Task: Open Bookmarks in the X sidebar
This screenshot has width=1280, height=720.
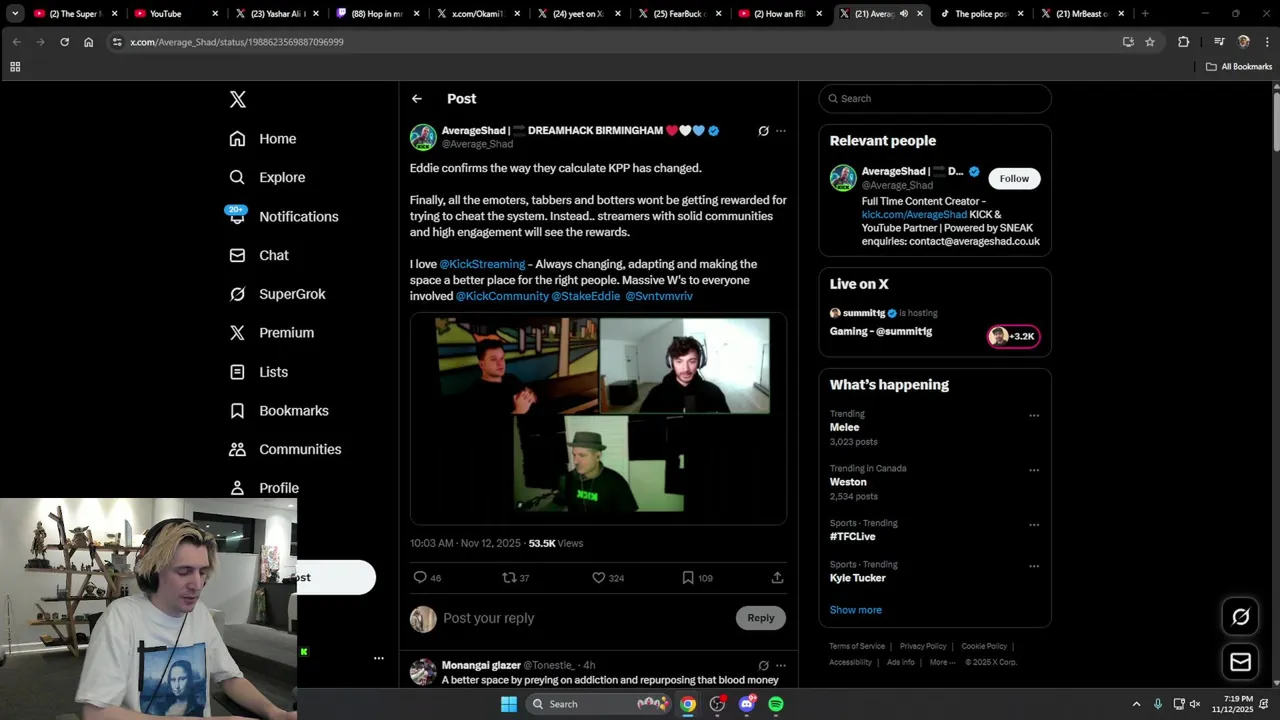Action: click(x=279, y=411)
